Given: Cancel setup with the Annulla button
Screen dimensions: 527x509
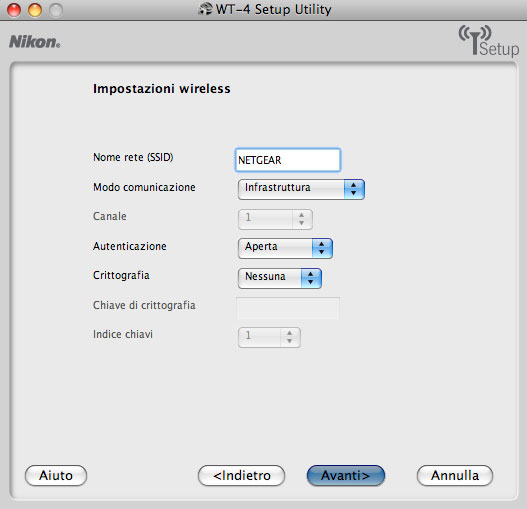Looking at the screenshot, I should point(455,475).
